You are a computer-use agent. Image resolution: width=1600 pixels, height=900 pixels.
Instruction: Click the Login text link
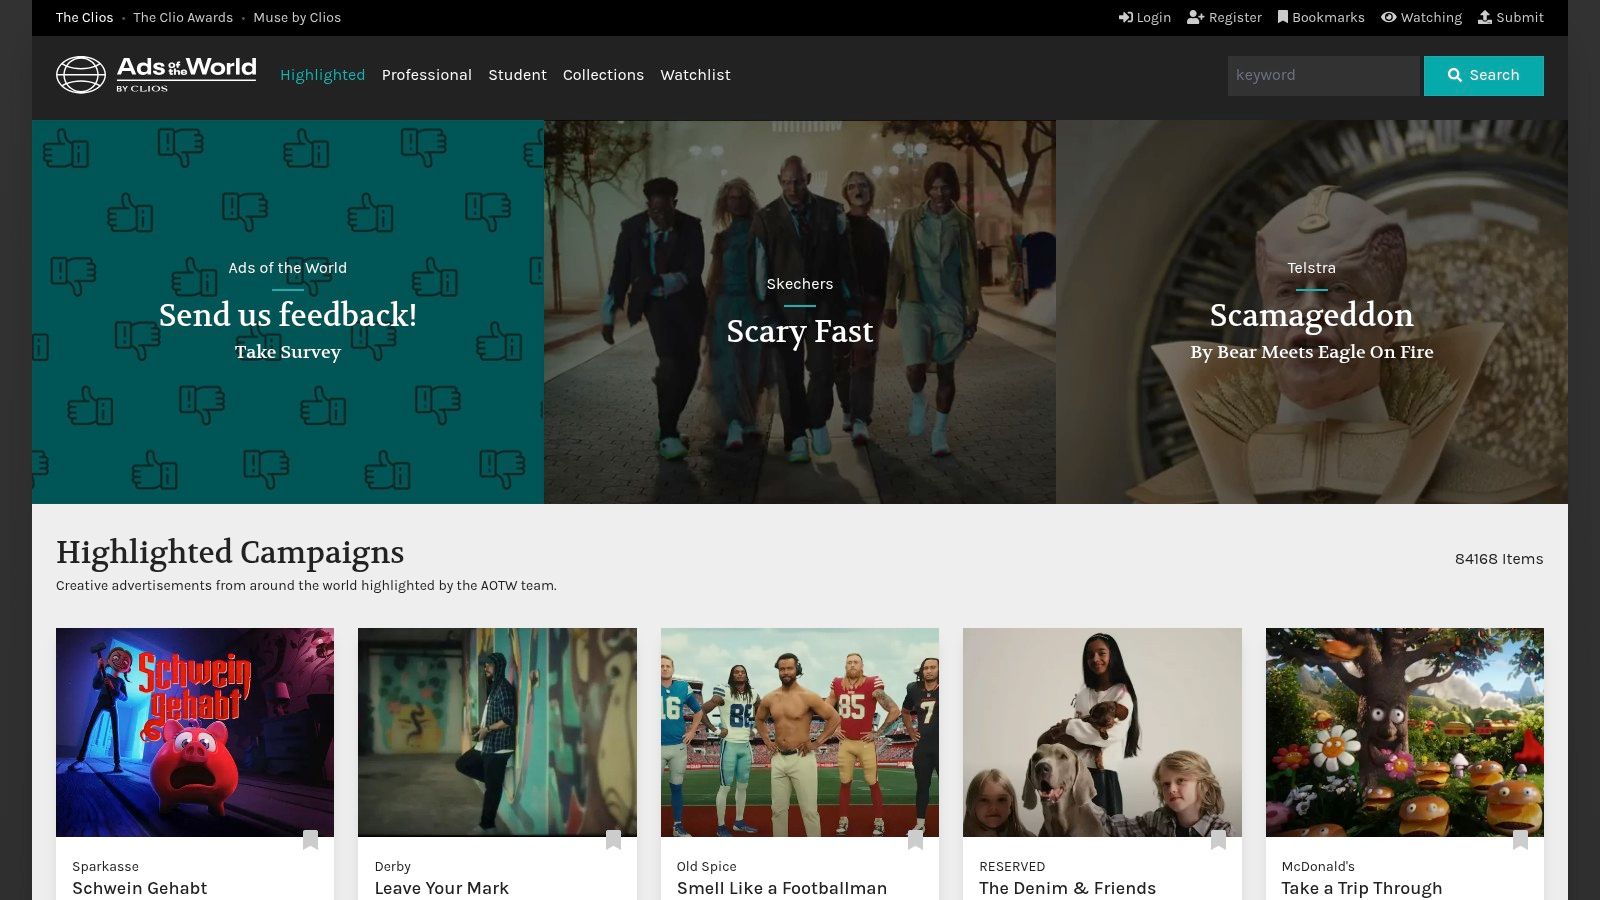1154,17
